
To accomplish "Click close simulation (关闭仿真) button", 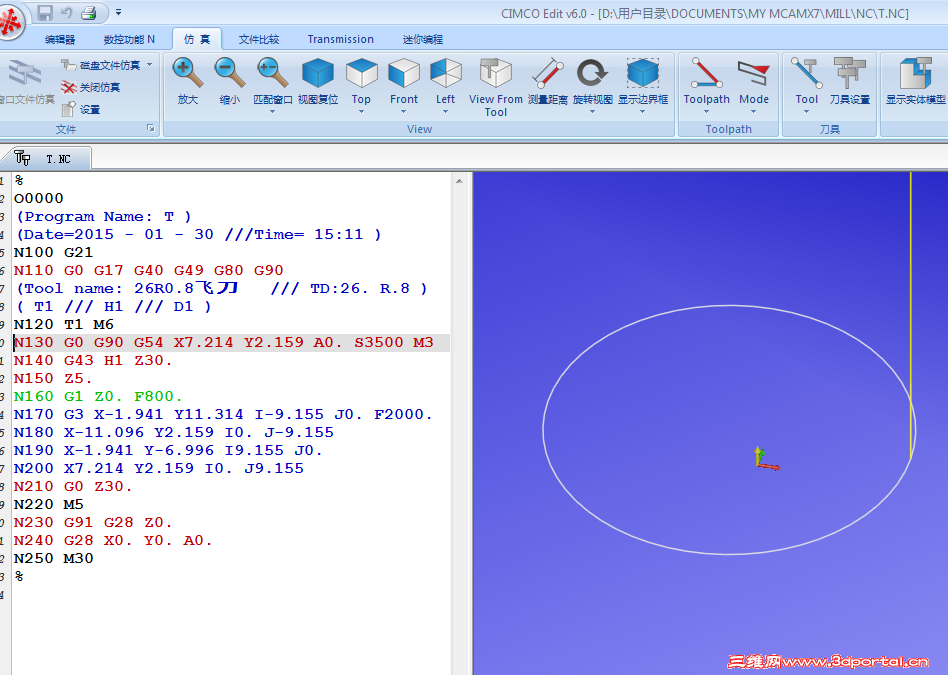I will [91, 87].
